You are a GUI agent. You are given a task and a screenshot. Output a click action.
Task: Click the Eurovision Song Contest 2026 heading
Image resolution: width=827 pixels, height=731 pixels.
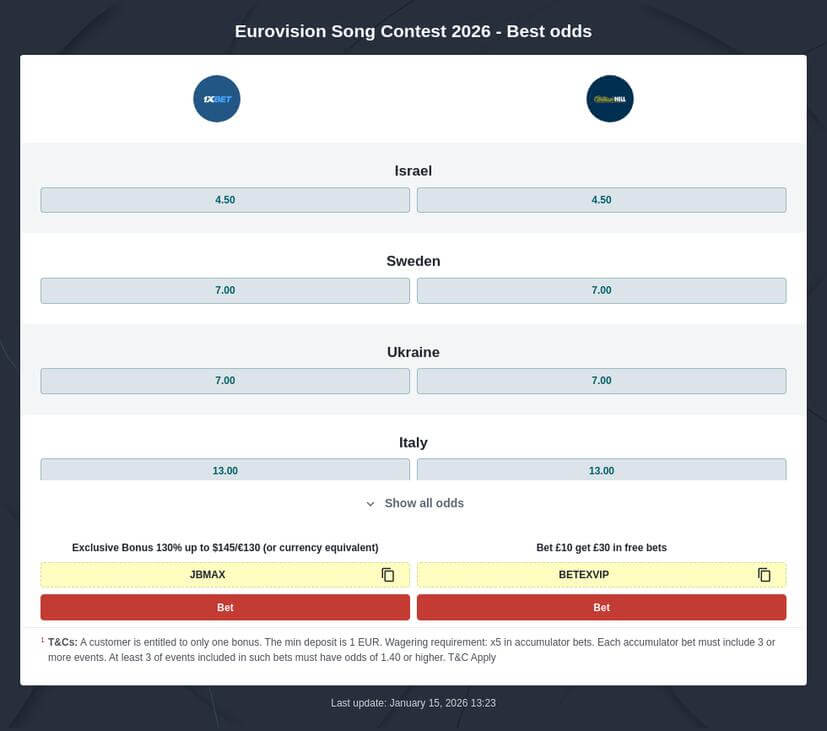point(413,31)
